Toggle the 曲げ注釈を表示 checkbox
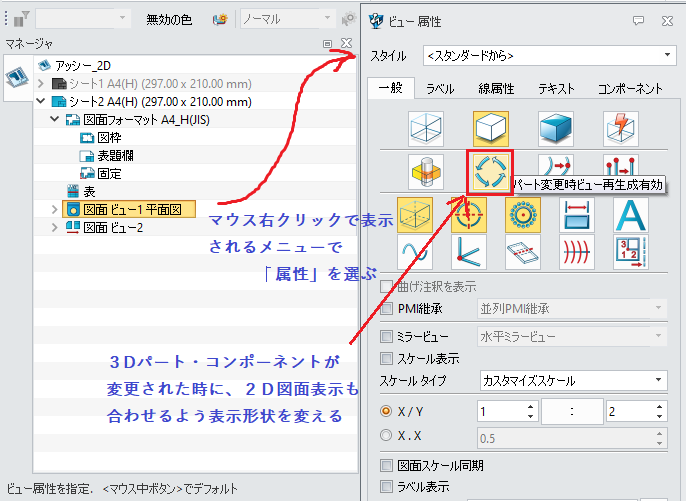 point(386,287)
